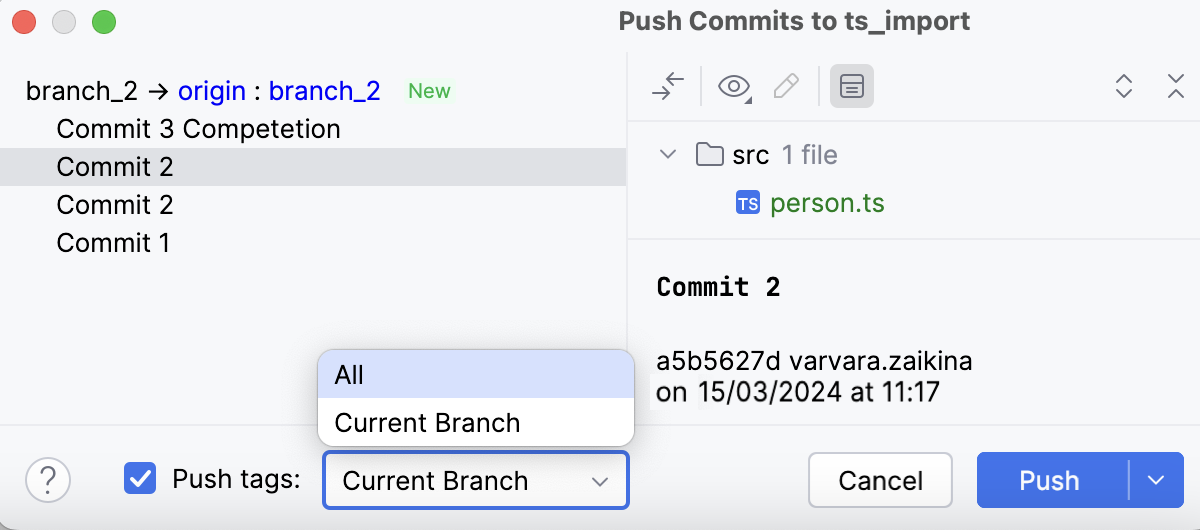Click the origin remote link
The image size is (1200, 530).
coord(212,91)
